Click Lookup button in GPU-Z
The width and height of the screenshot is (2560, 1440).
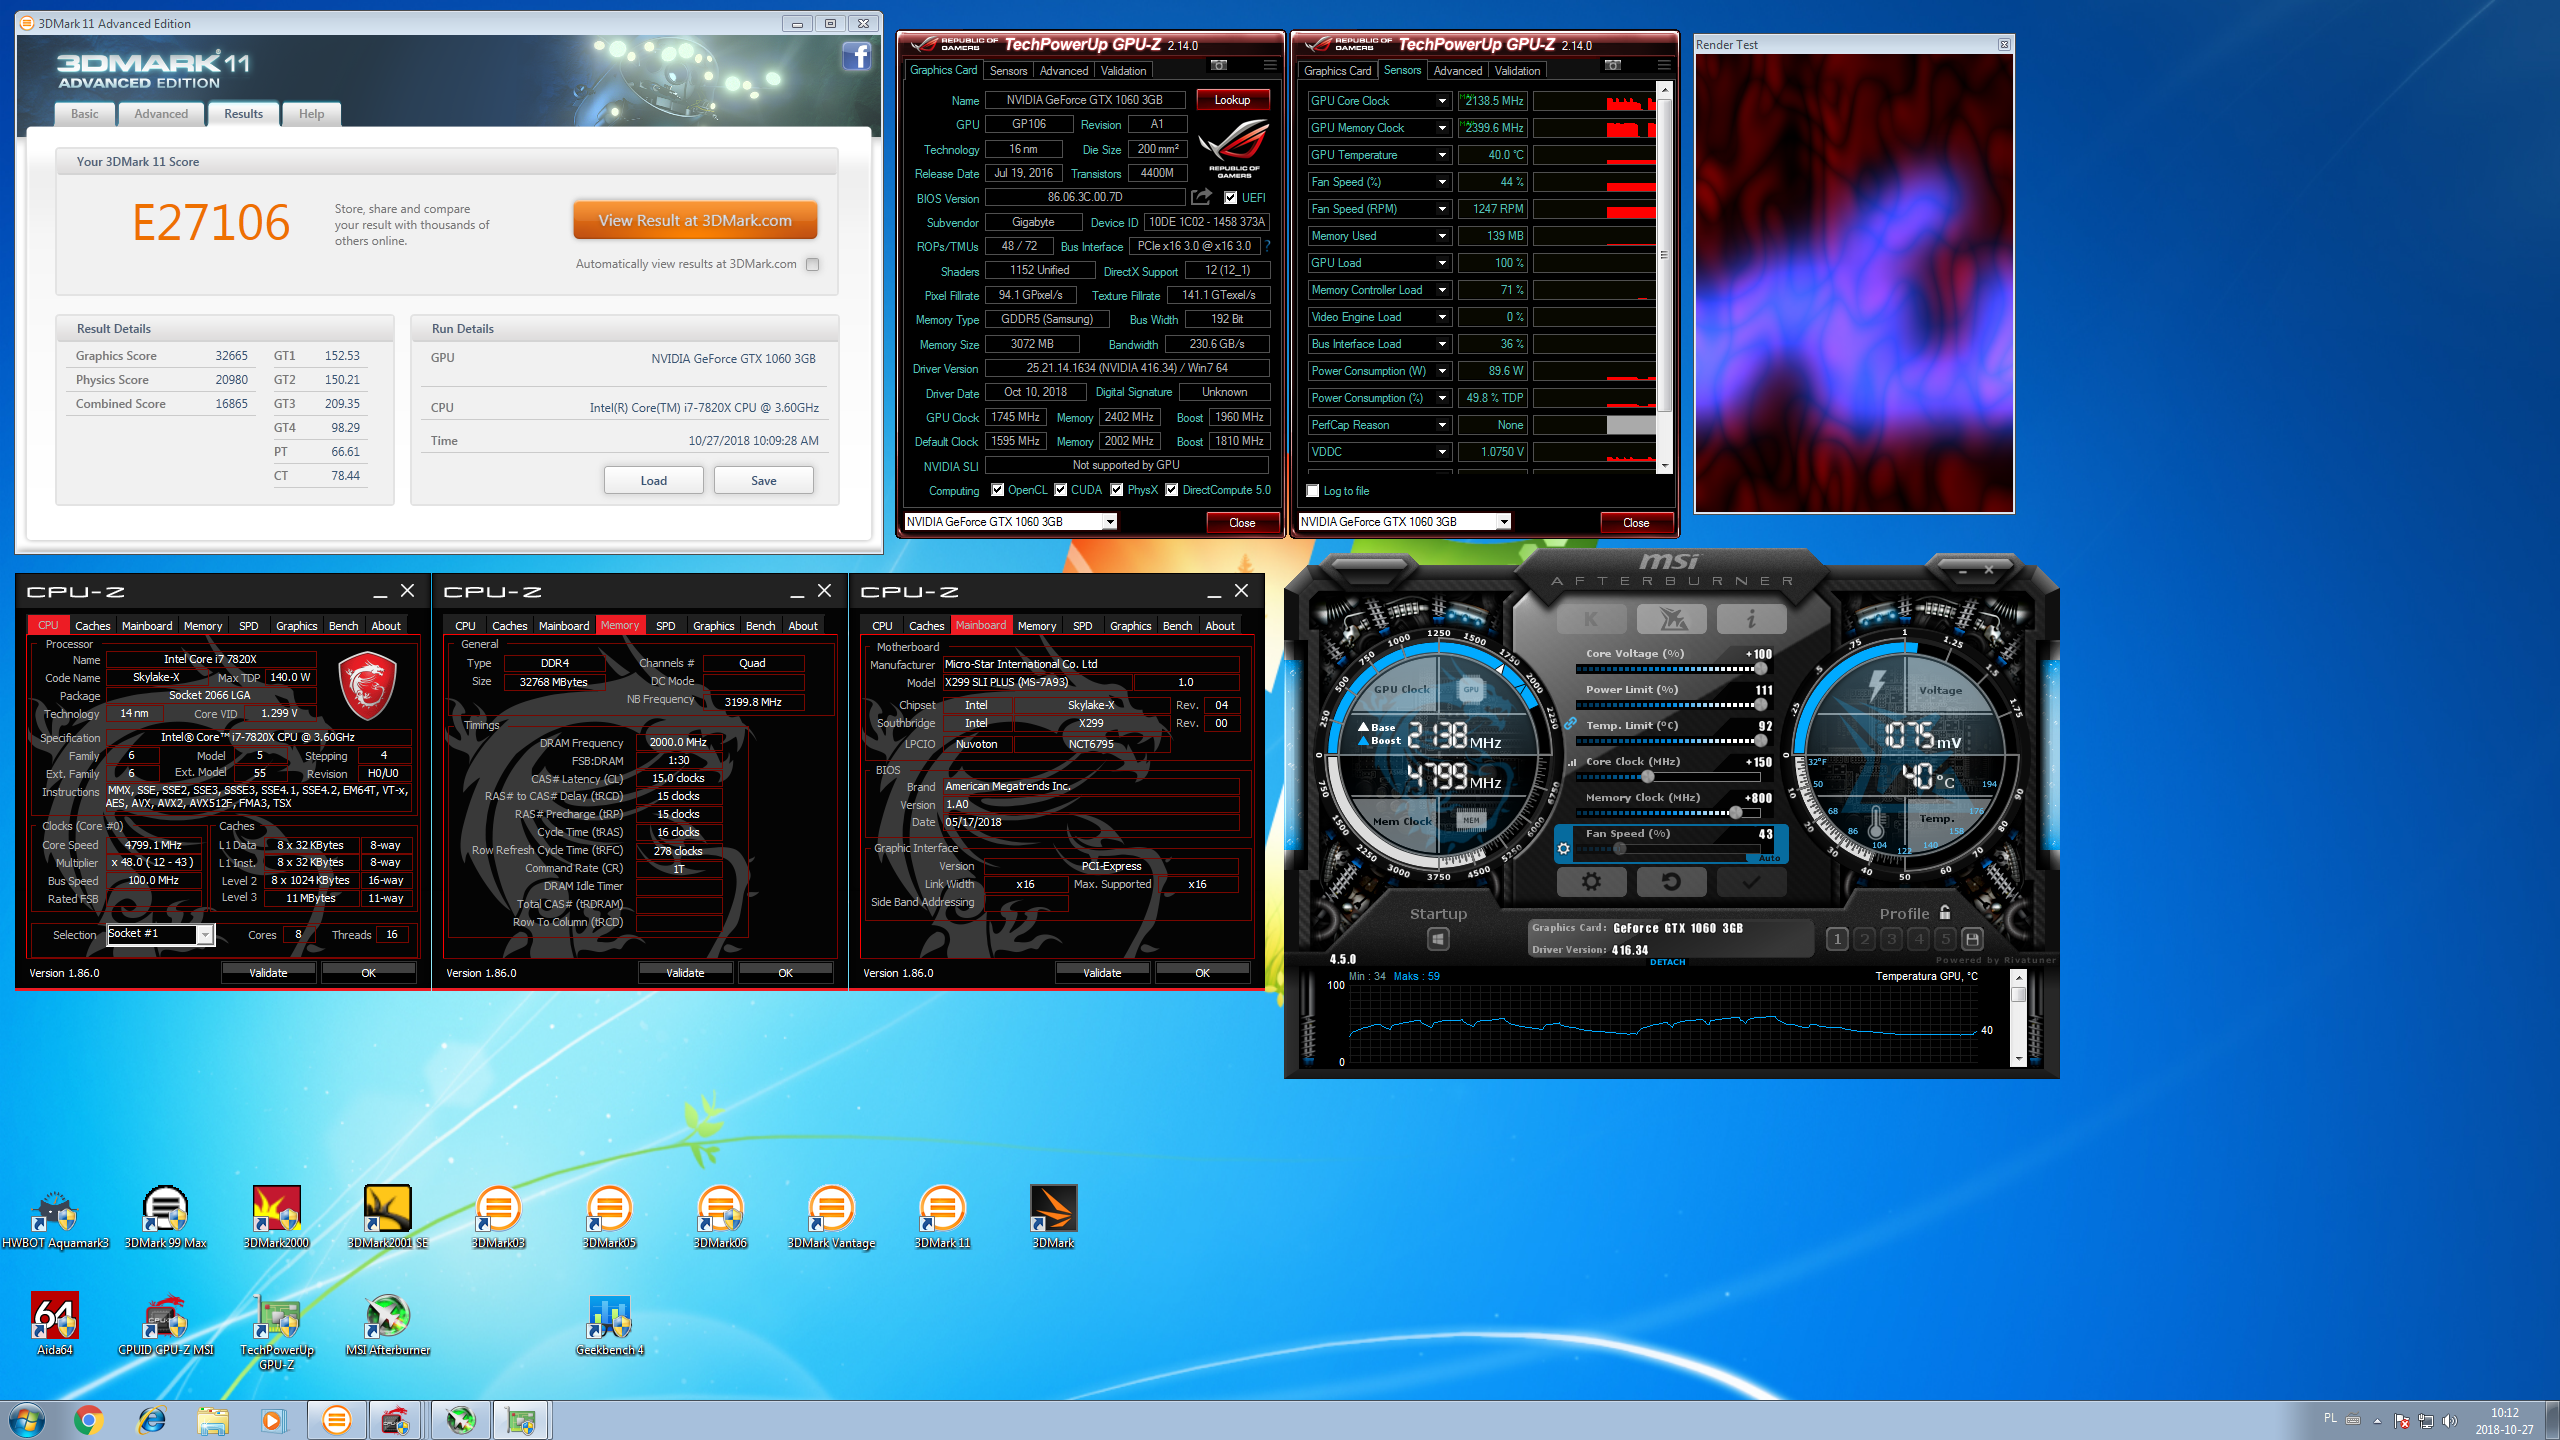tap(1232, 100)
